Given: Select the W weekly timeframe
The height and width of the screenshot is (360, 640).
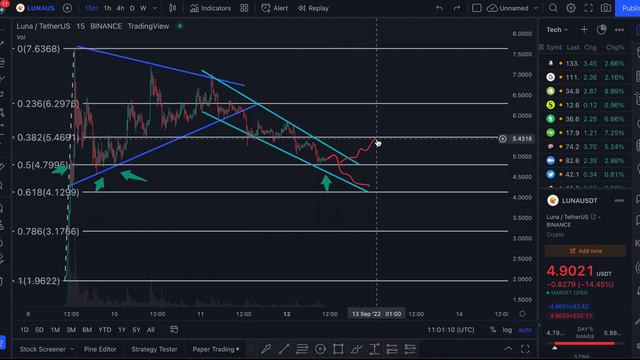Looking at the screenshot, I should pyautogui.click(x=143, y=8).
